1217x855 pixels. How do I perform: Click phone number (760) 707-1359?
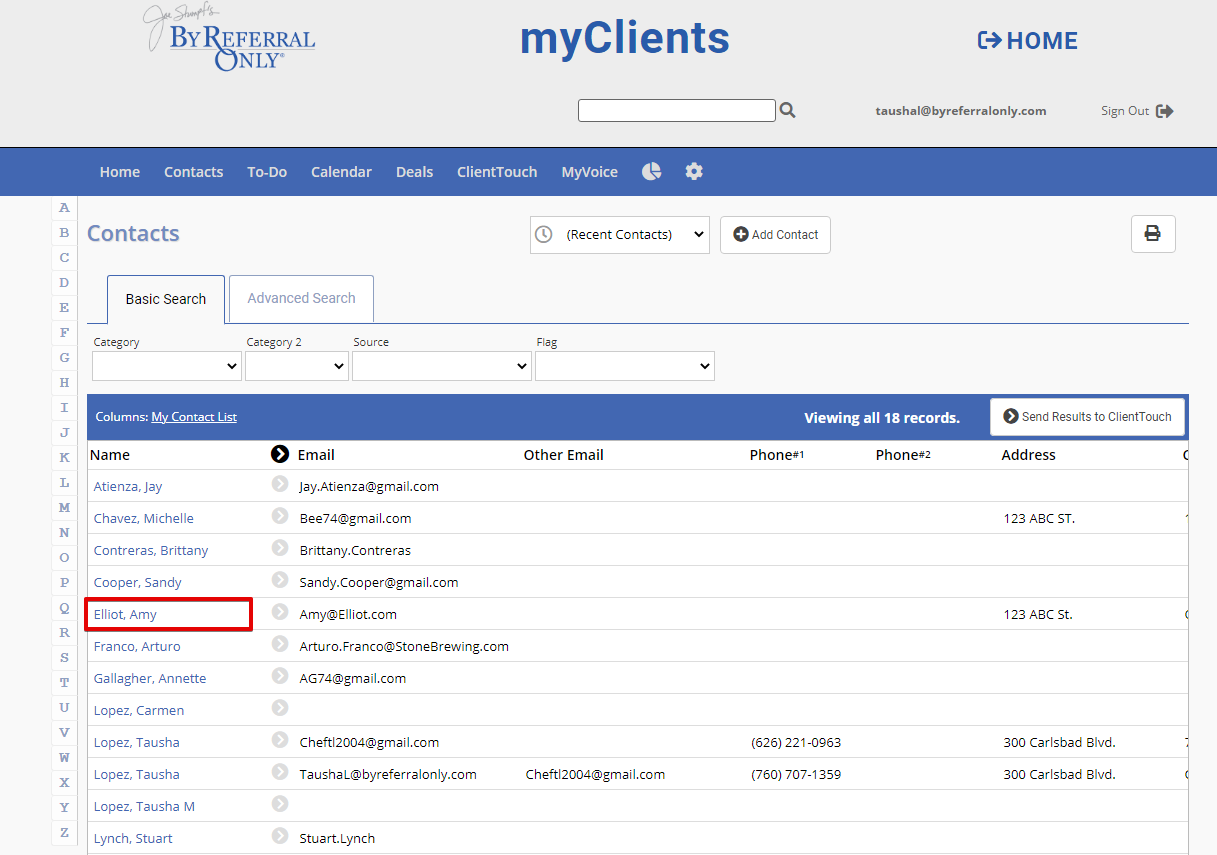(796, 774)
